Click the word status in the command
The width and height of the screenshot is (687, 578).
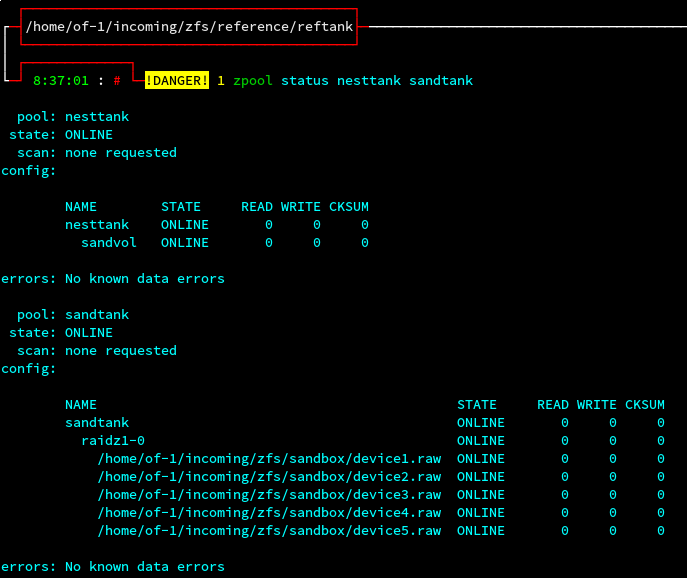305,81
